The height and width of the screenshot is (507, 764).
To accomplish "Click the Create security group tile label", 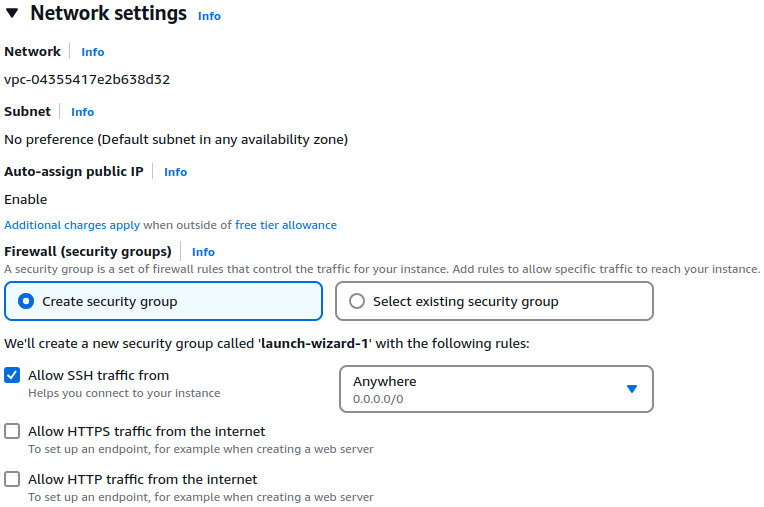I will click(110, 301).
